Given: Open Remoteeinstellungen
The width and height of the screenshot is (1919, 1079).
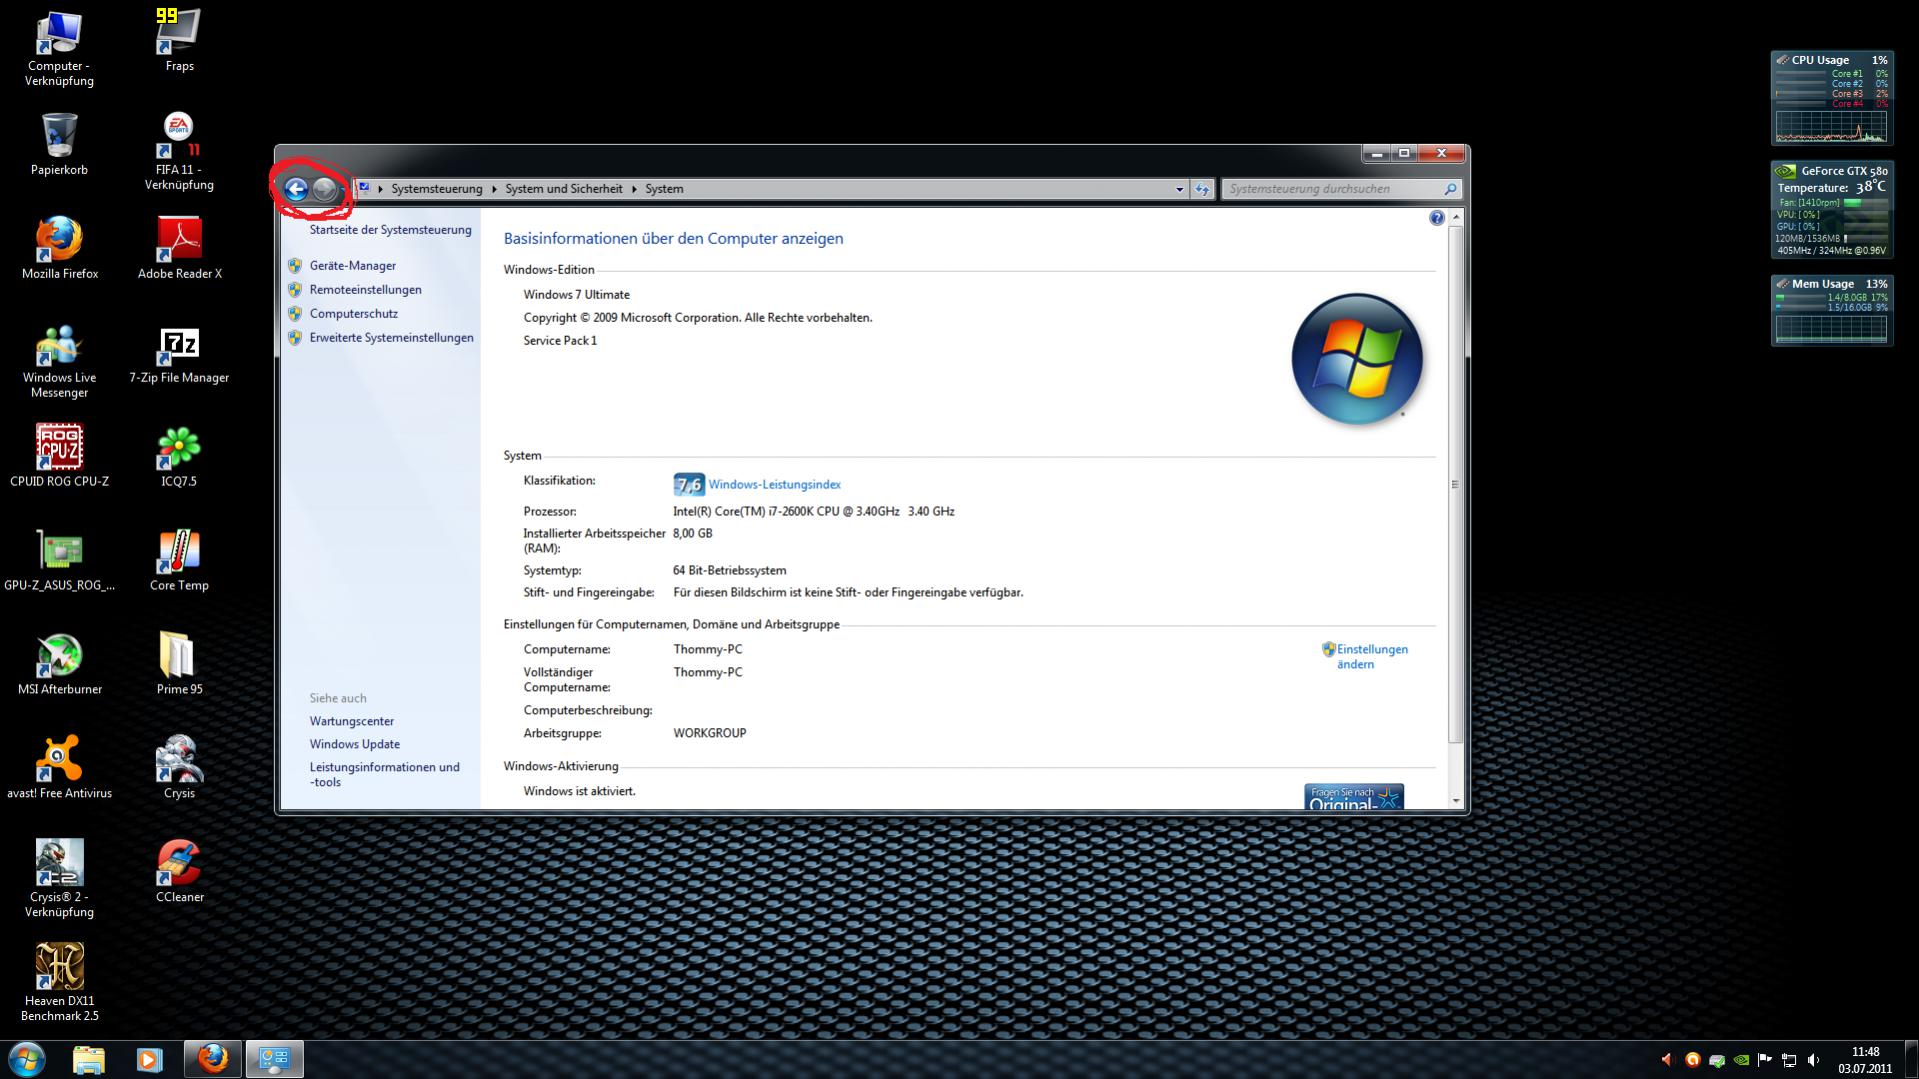Looking at the screenshot, I should (x=366, y=290).
